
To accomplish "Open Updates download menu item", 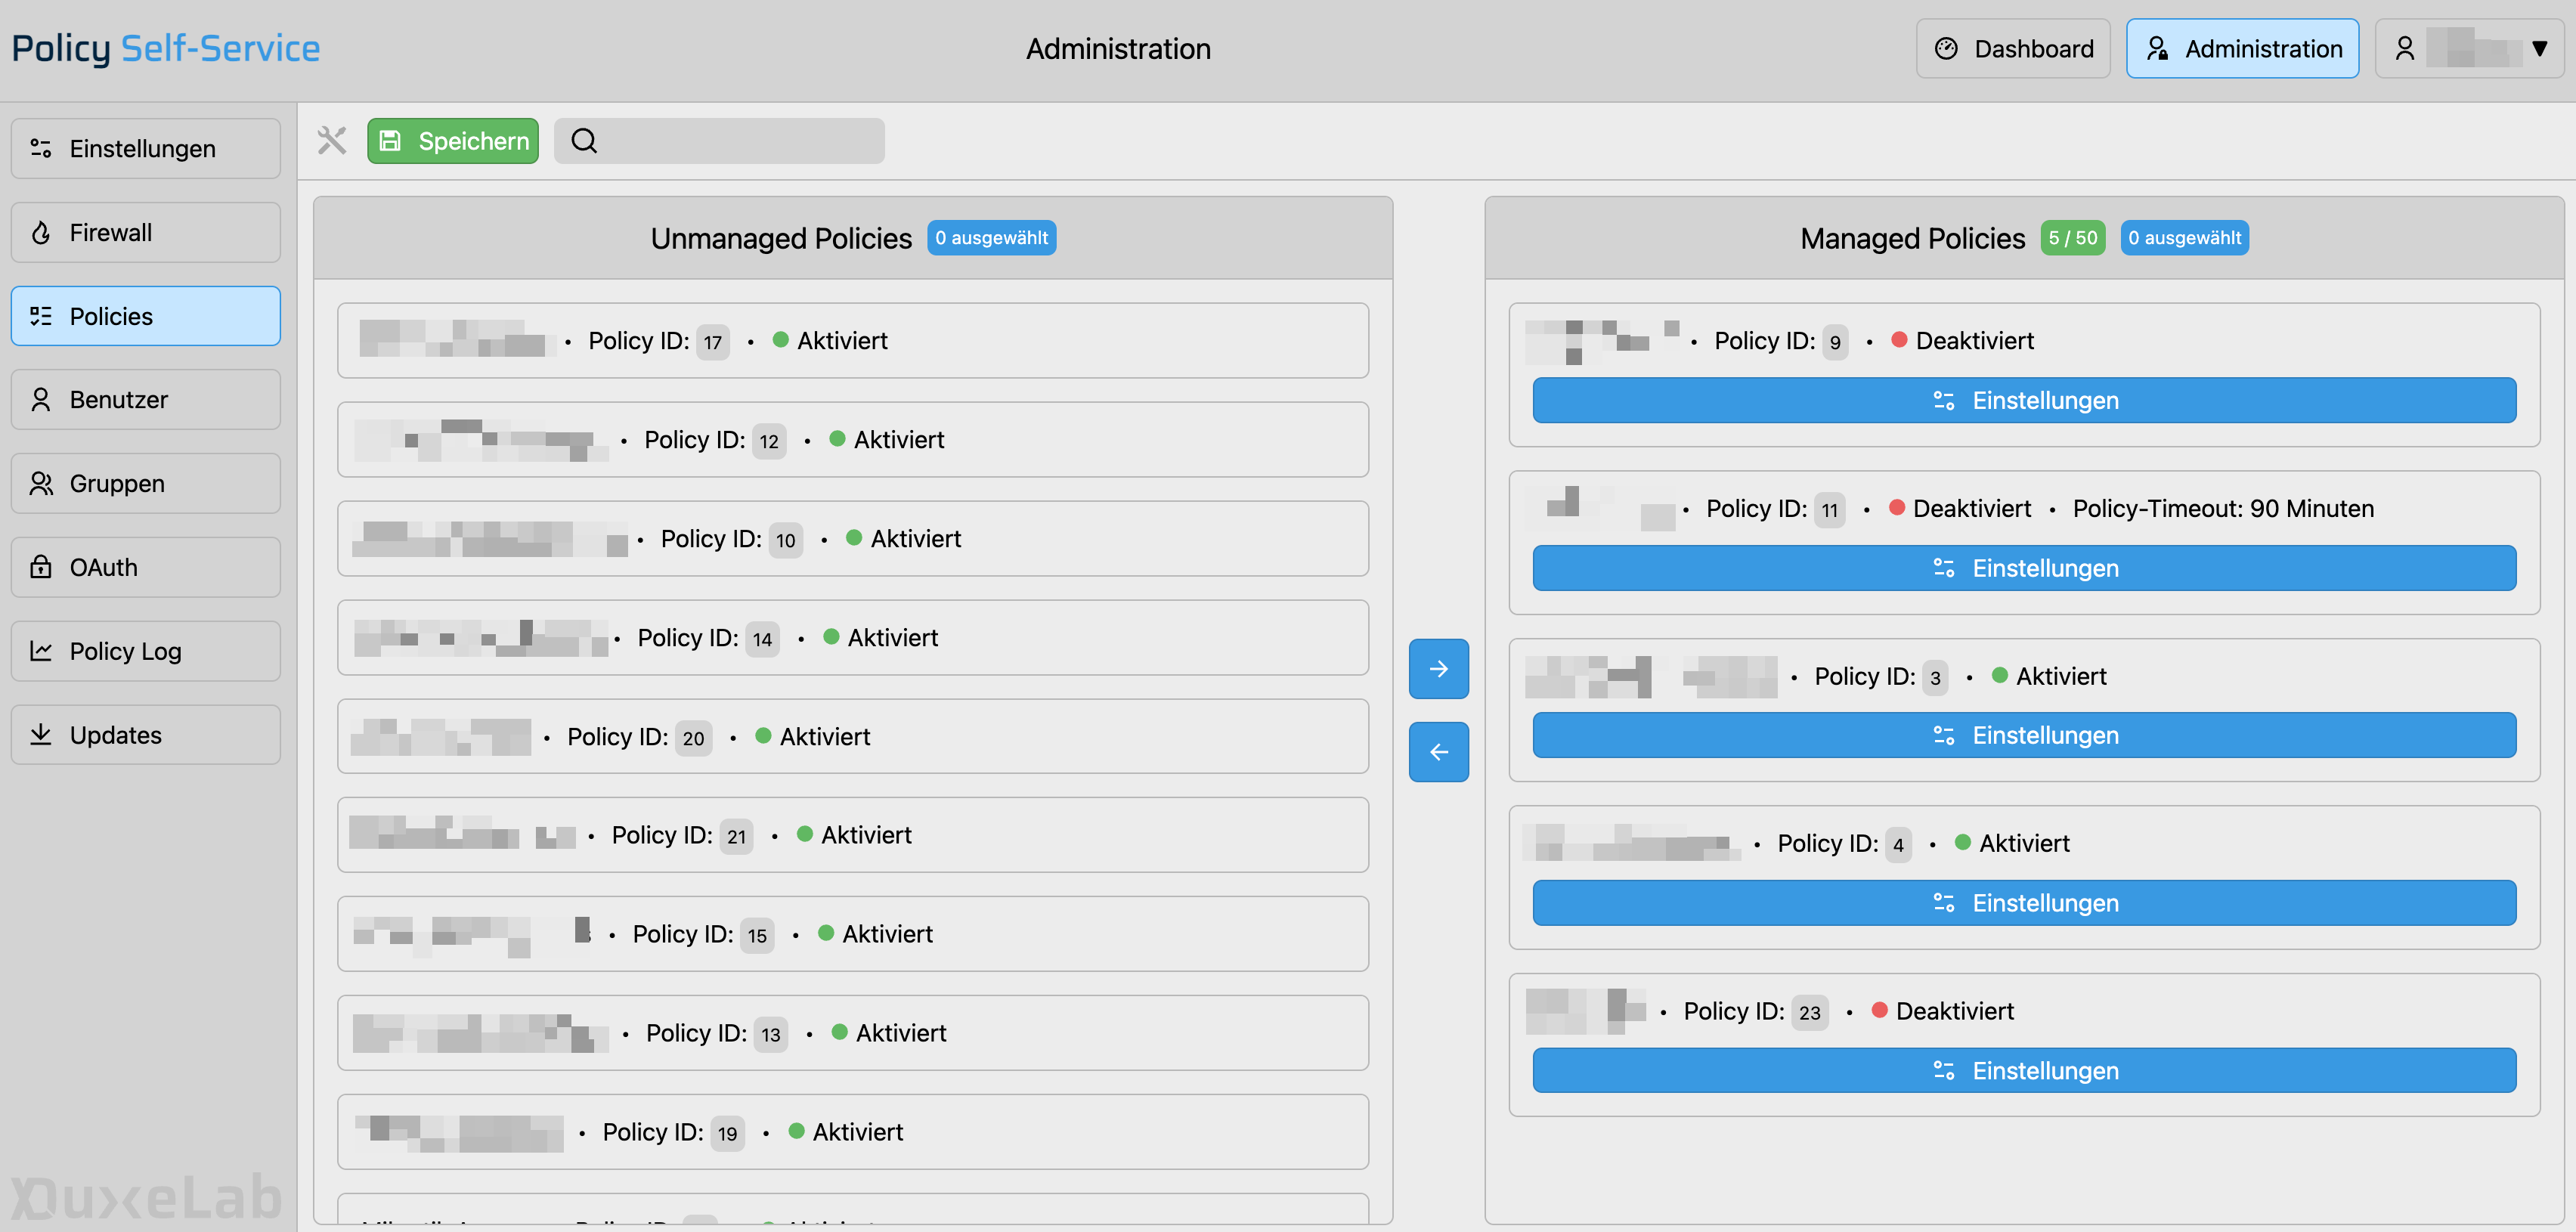I will 146,734.
